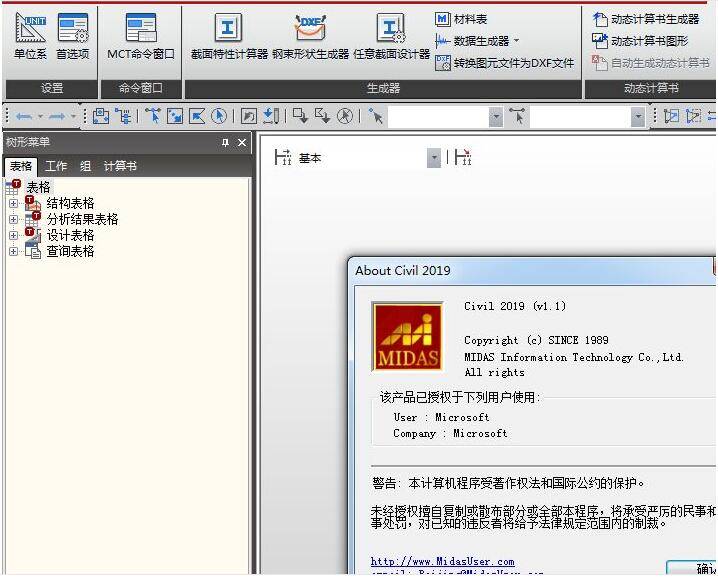
Task: Click the blue forward arrow in toolbar
Action: pyautogui.click(x=57, y=117)
